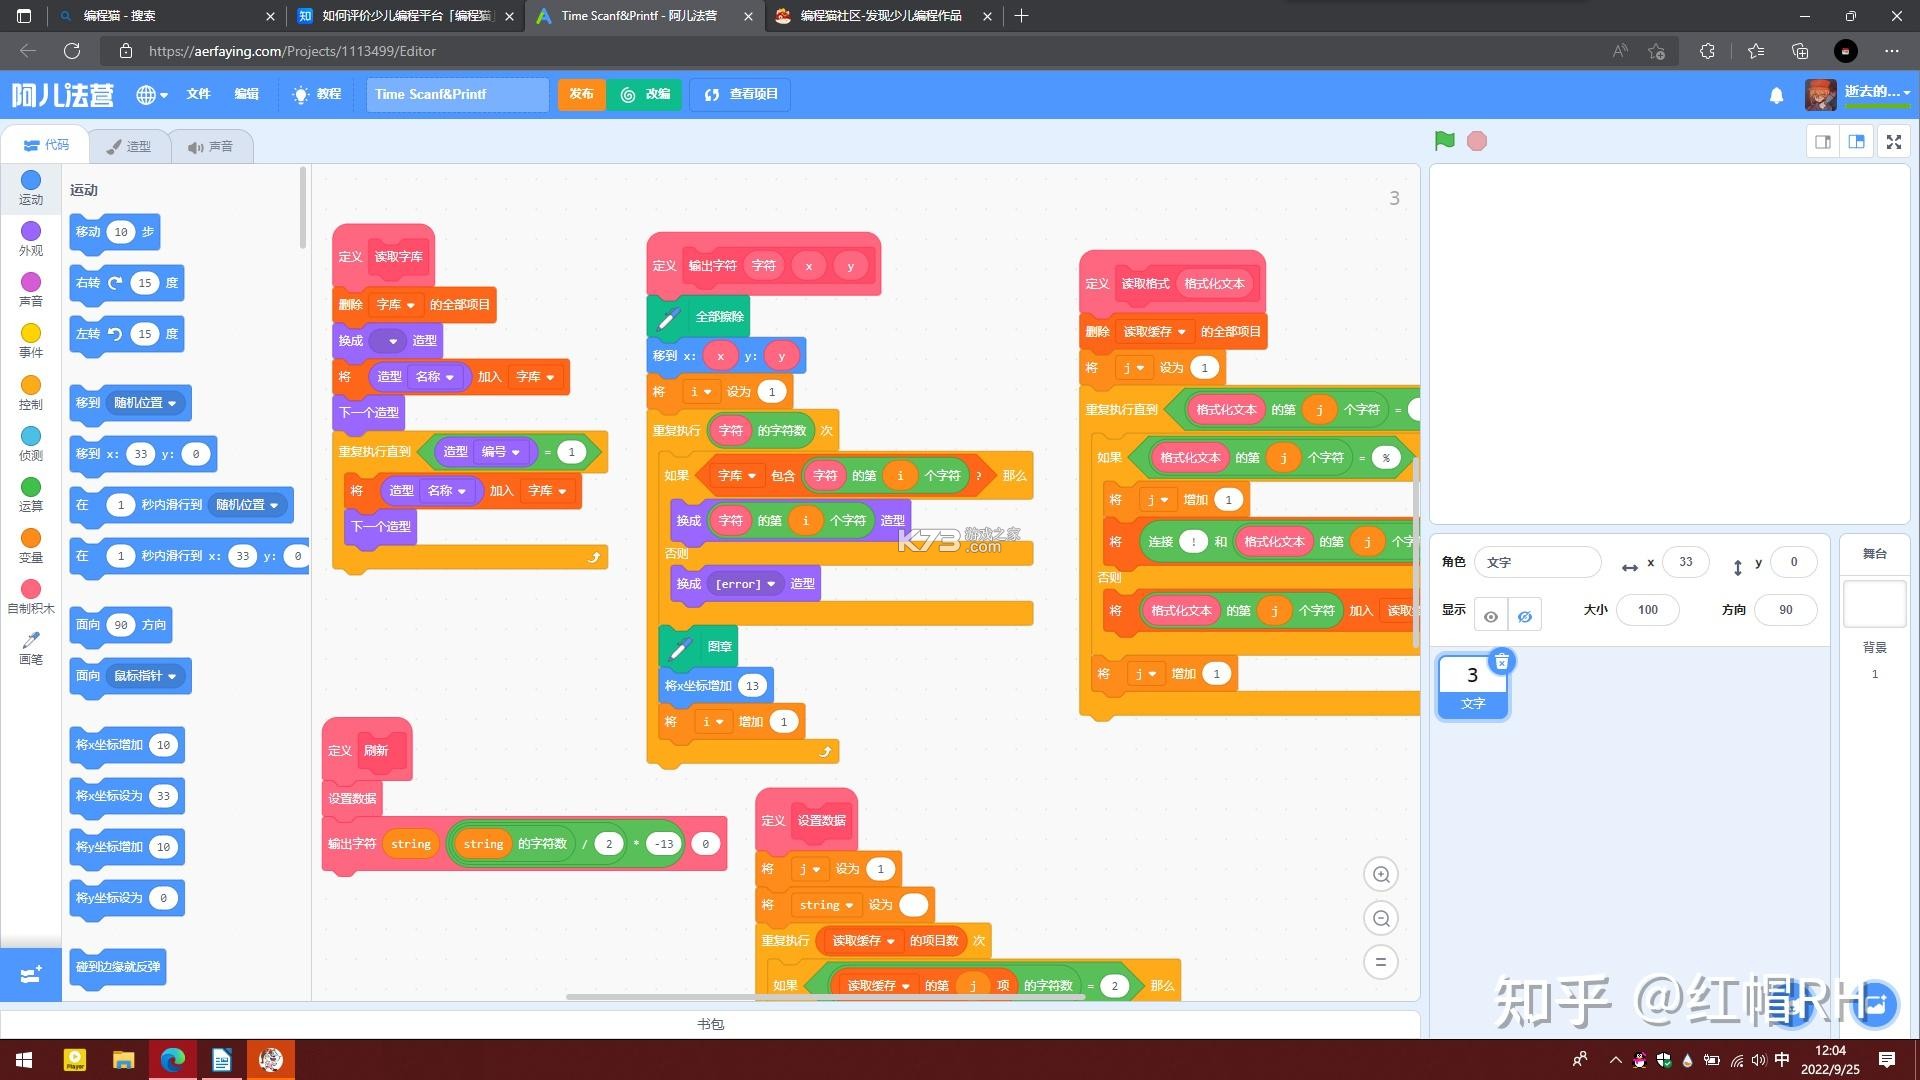Zoom out the code workspace
The image size is (1920, 1080).
[x=1381, y=919]
